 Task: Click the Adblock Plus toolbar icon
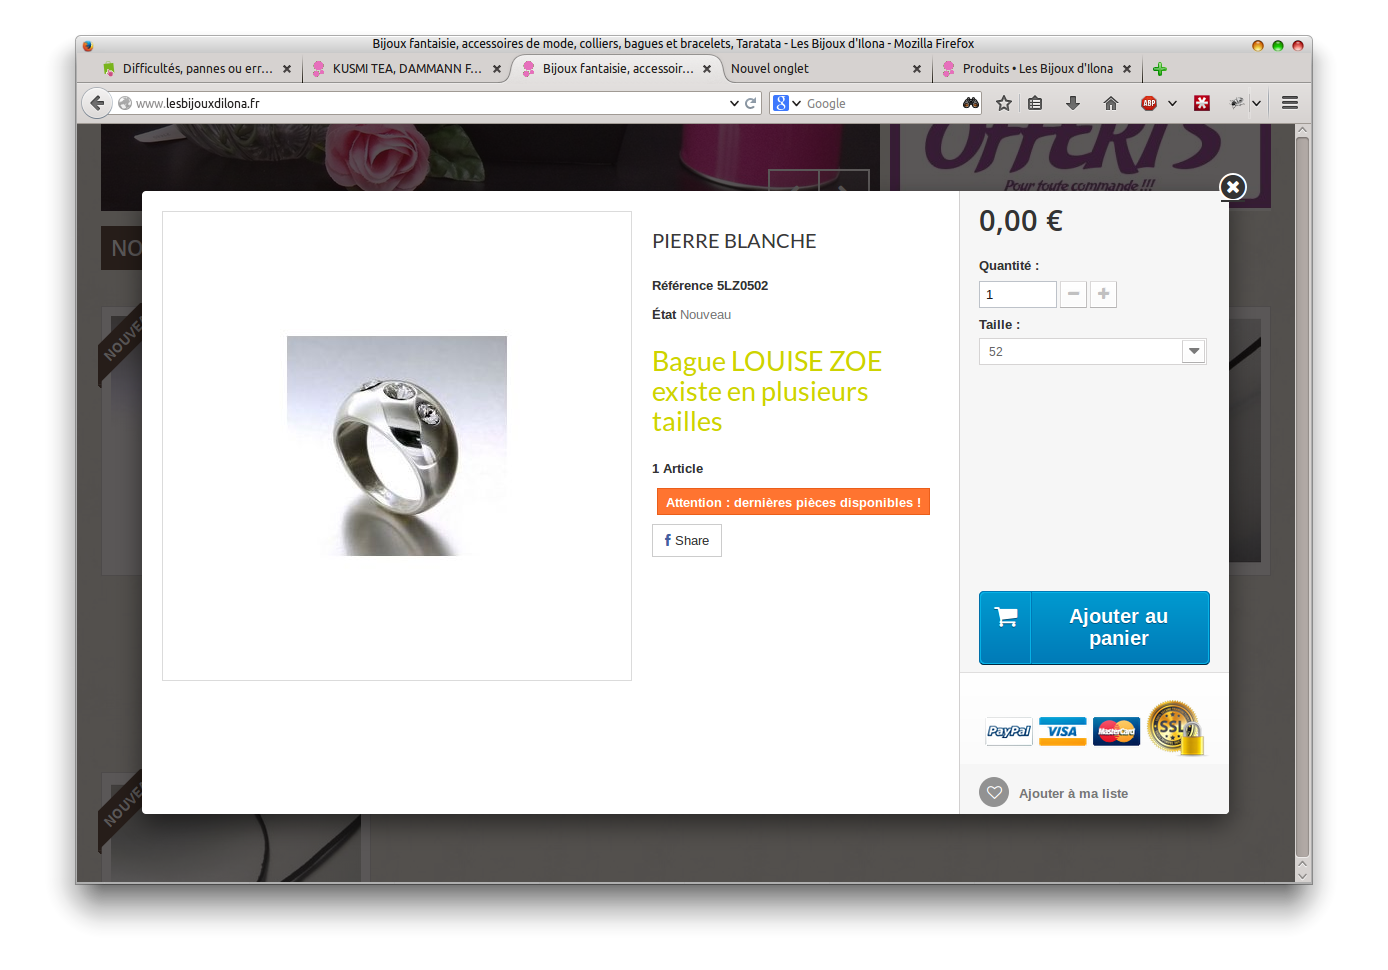pyautogui.click(x=1149, y=103)
